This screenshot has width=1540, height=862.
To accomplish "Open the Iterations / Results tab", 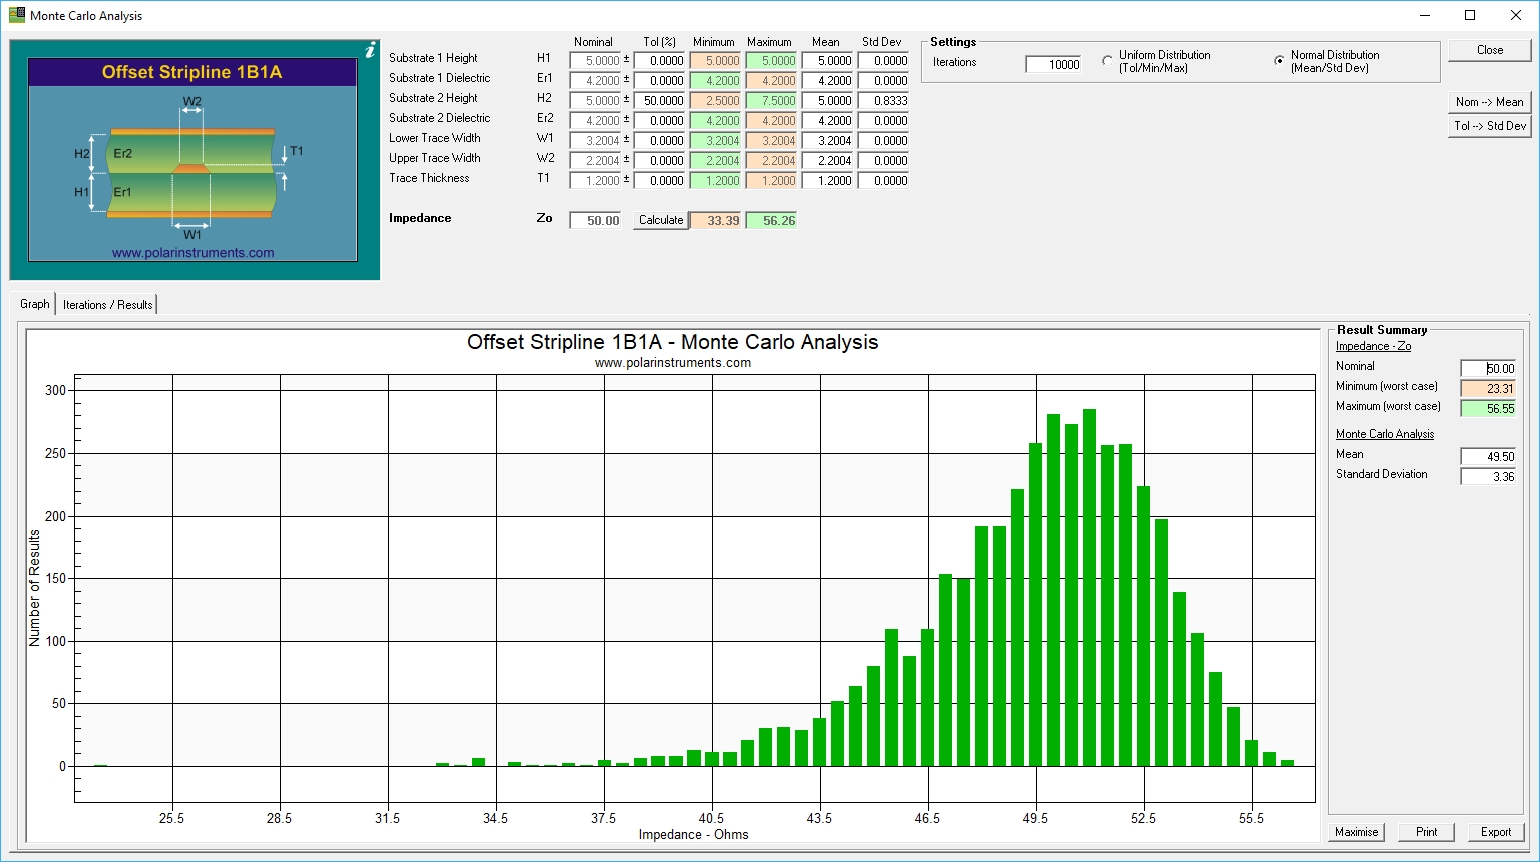I will tap(107, 304).
